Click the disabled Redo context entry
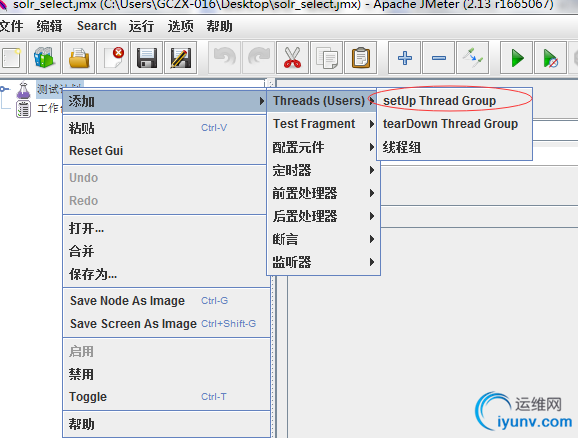The width and height of the screenshot is (578, 438). pyautogui.click(x=165, y=201)
